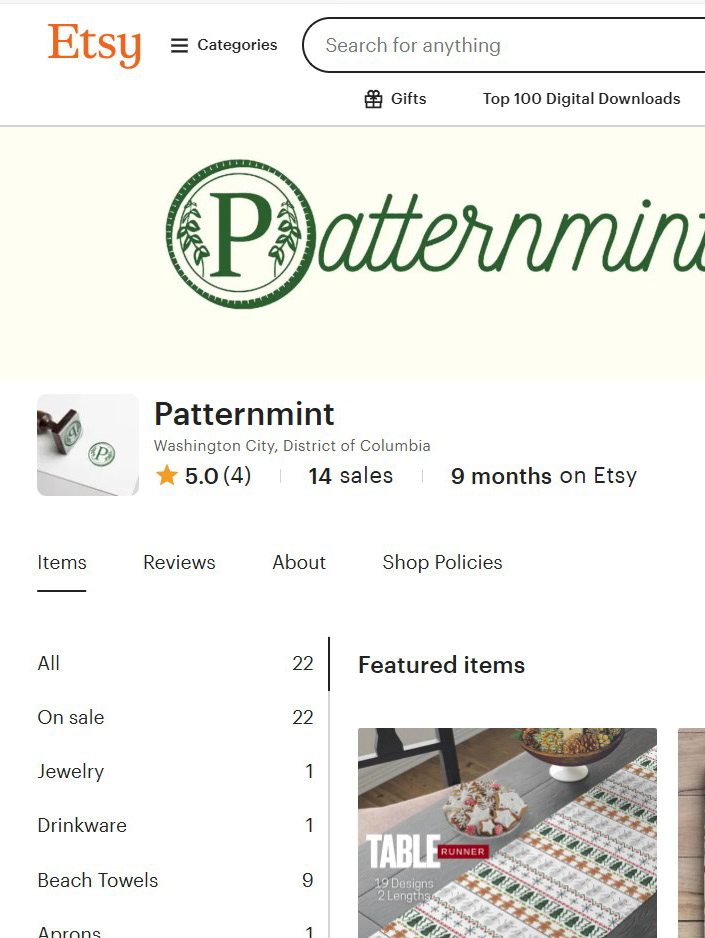Focus the Search for anything field

pos(500,45)
